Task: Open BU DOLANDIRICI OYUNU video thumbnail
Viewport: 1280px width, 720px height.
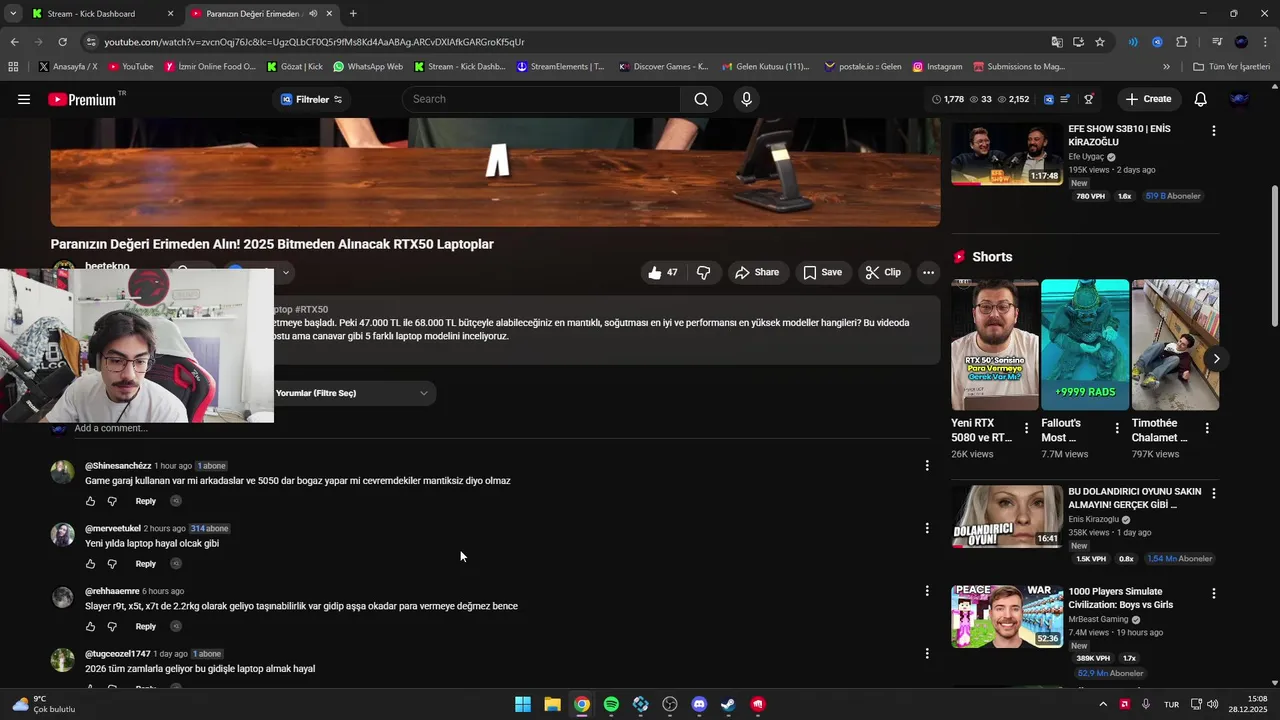Action: [x=1006, y=517]
